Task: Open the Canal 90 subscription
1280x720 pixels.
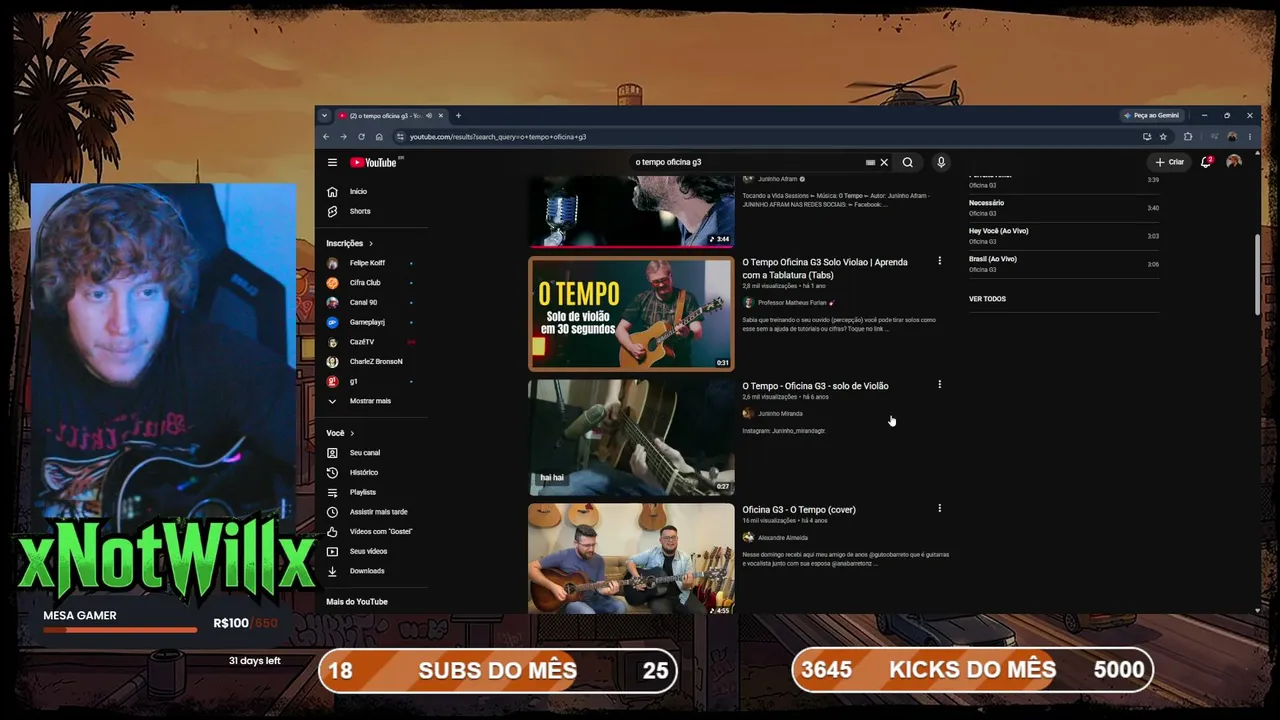Action: (363, 302)
